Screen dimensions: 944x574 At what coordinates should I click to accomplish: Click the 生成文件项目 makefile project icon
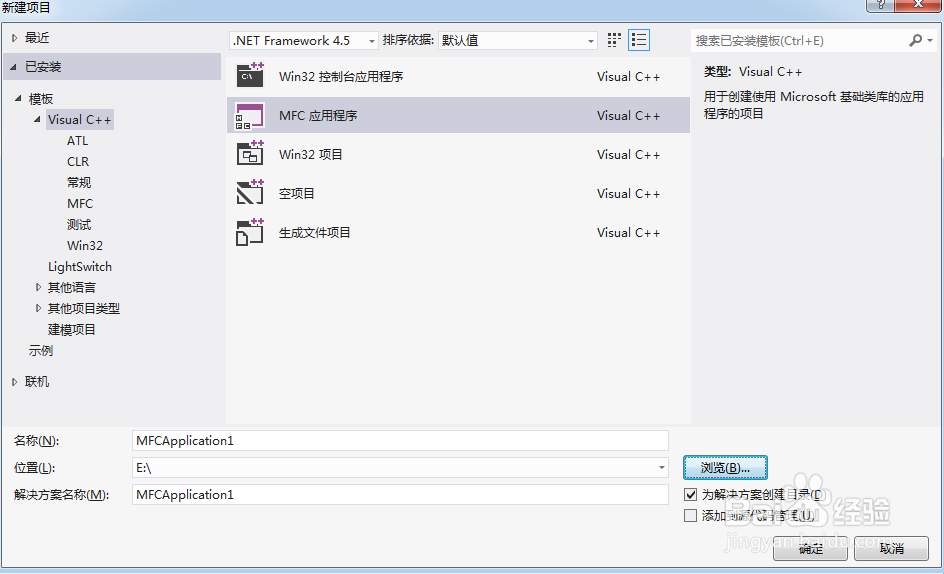point(250,232)
